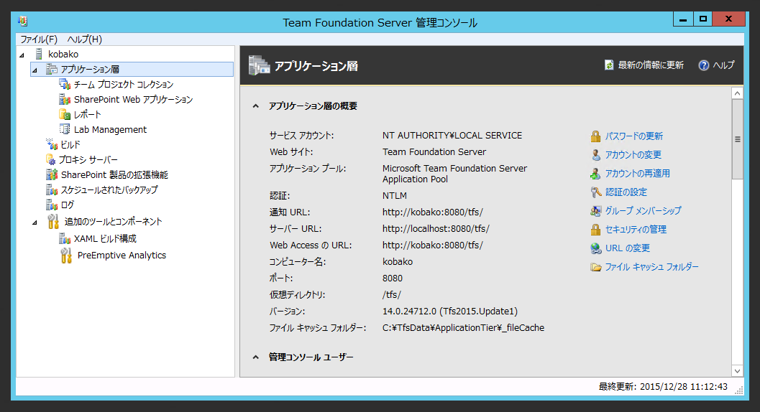Open the ヘルプ(H) menu

(84, 39)
